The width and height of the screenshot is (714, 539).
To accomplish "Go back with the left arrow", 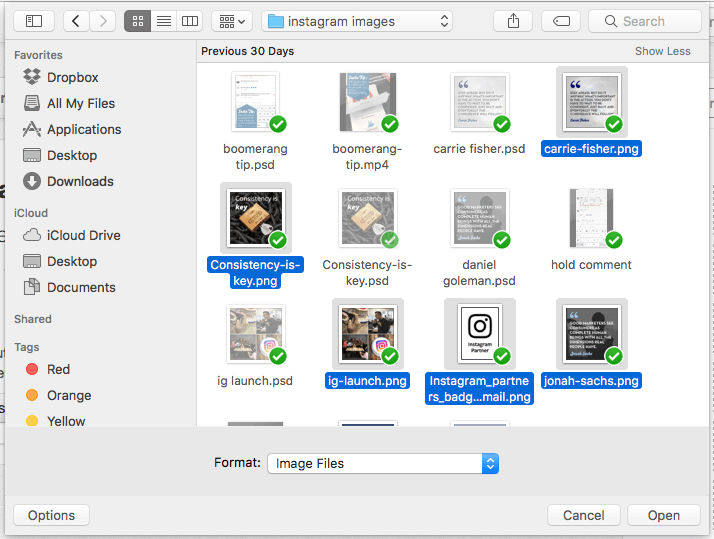I will [x=76, y=21].
